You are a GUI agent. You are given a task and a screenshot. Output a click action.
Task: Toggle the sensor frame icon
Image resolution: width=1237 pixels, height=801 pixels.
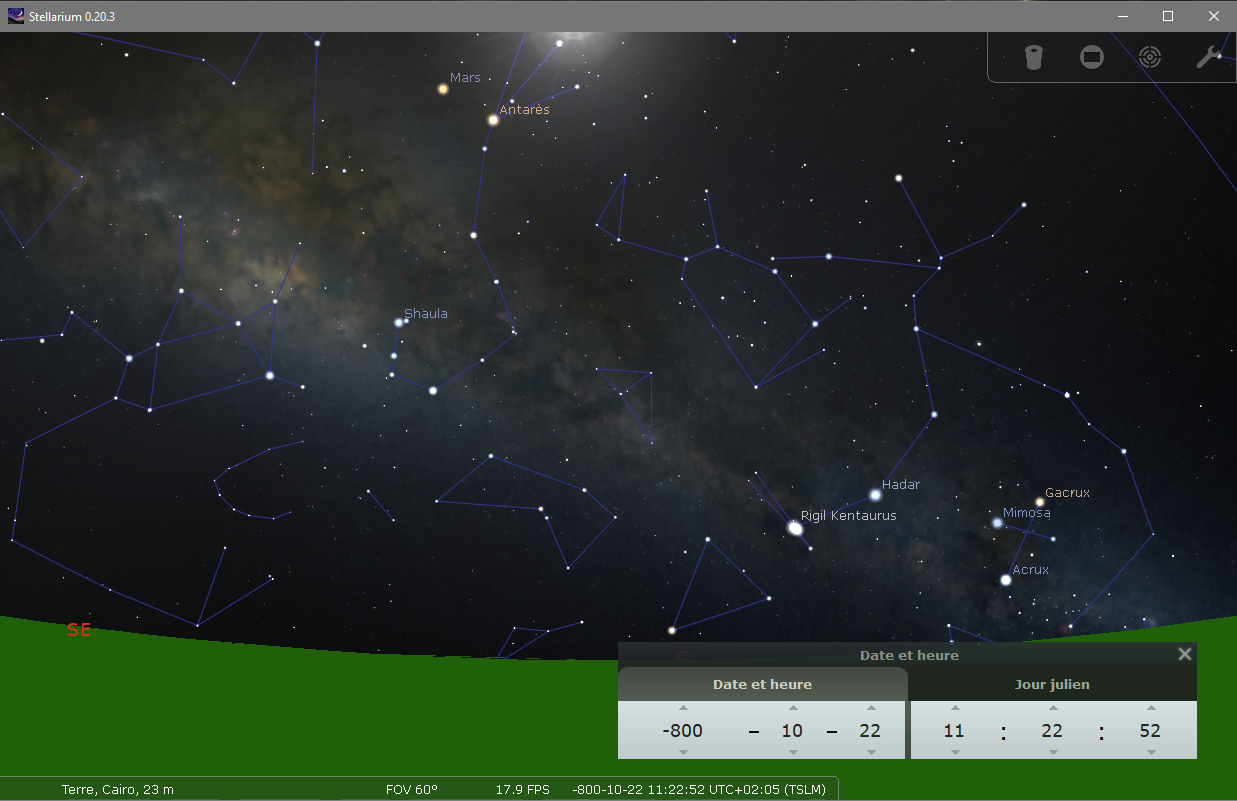[1092, 57]
